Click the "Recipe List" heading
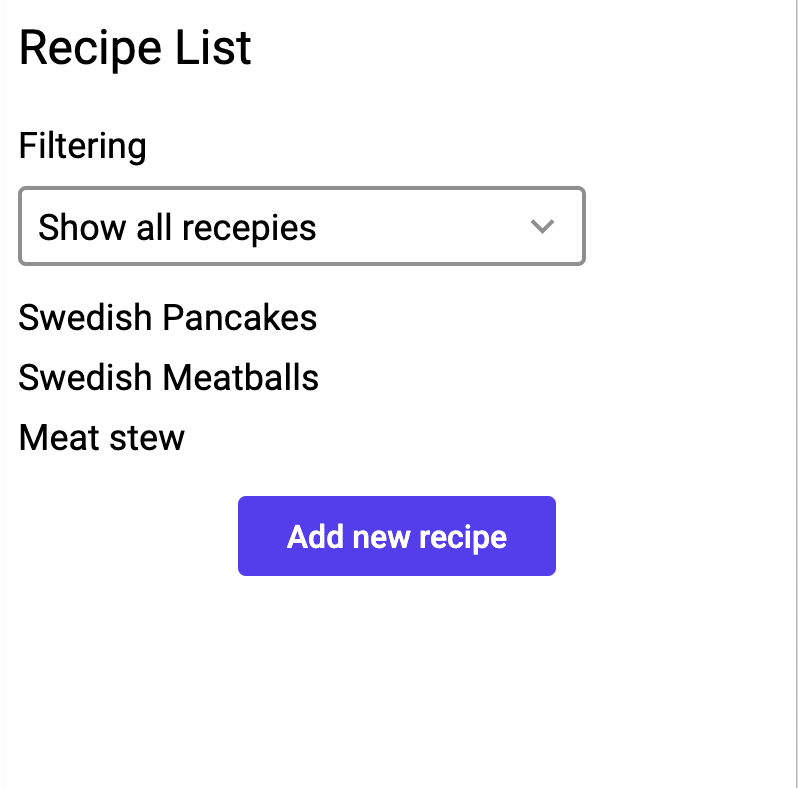The image size is (798, 788). tap(135, 49)
